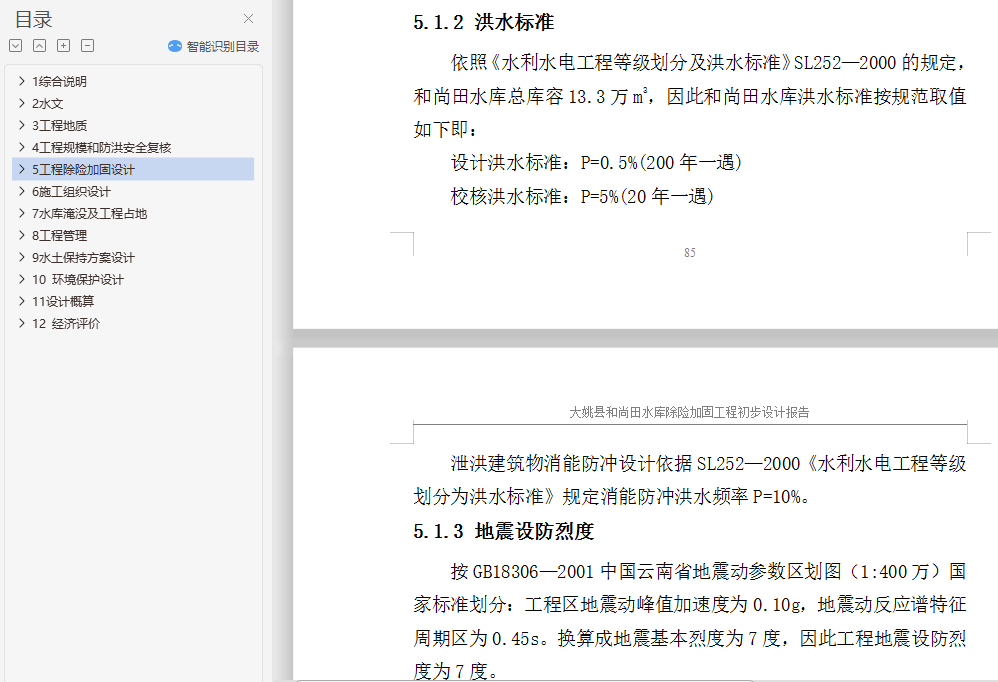
Task: Navigate to 6施工组织设计
Action: point(71,191)
